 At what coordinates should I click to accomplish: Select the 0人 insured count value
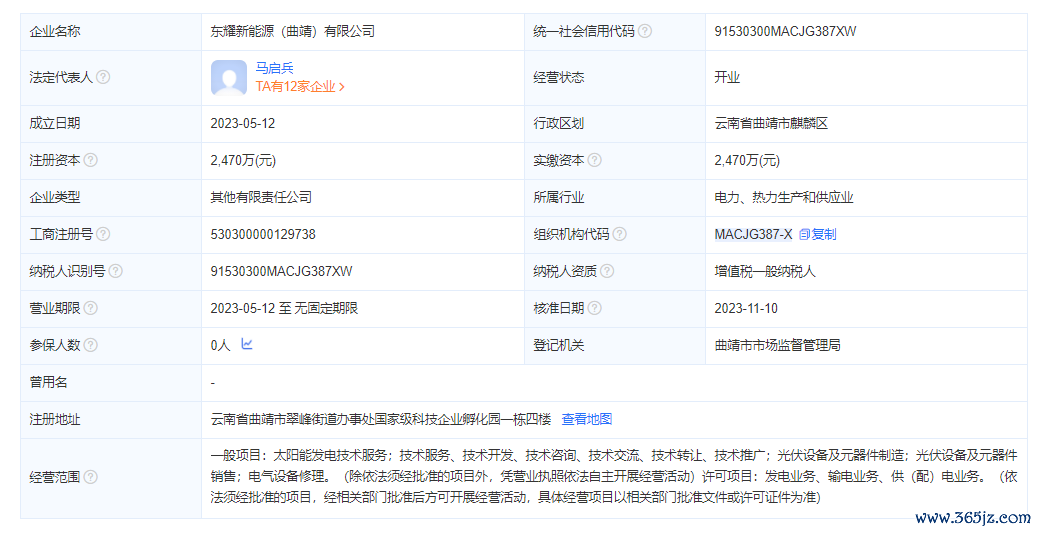220,346
